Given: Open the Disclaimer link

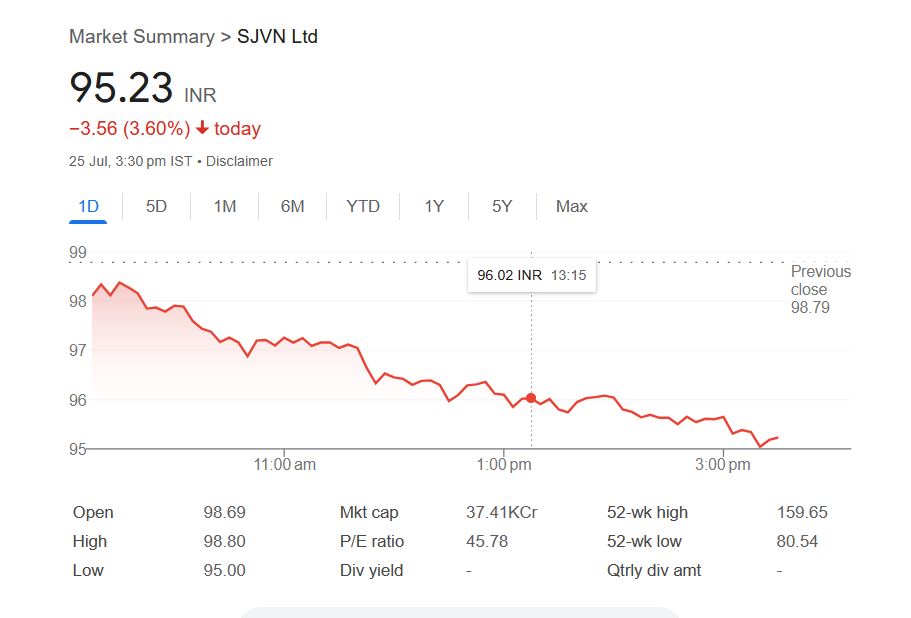Looking at the screenshot, I should [239, 161].
